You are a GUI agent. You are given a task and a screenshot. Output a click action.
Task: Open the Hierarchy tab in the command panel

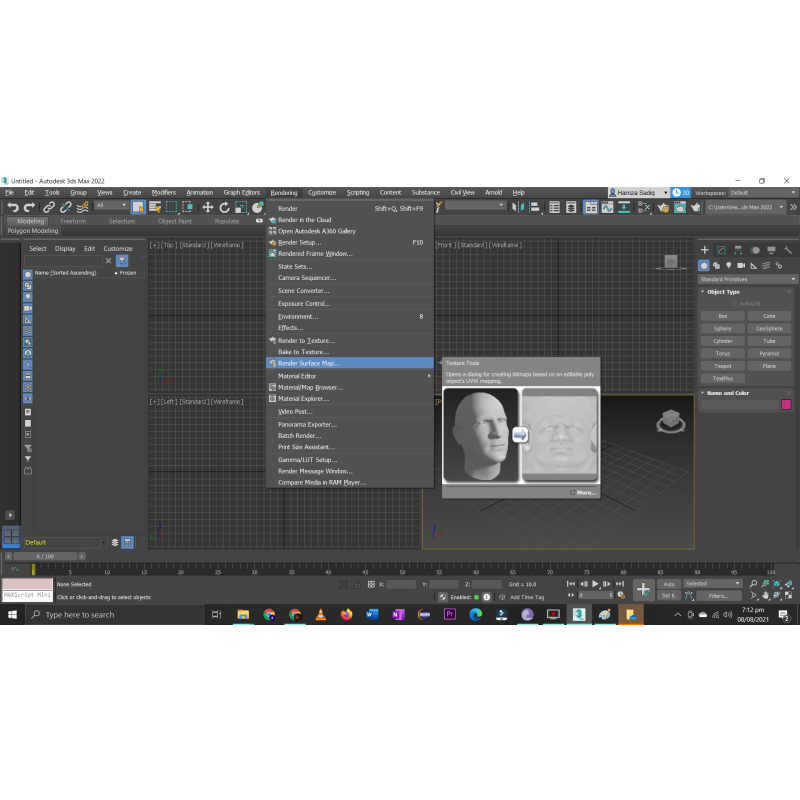(x=738, y=250)
